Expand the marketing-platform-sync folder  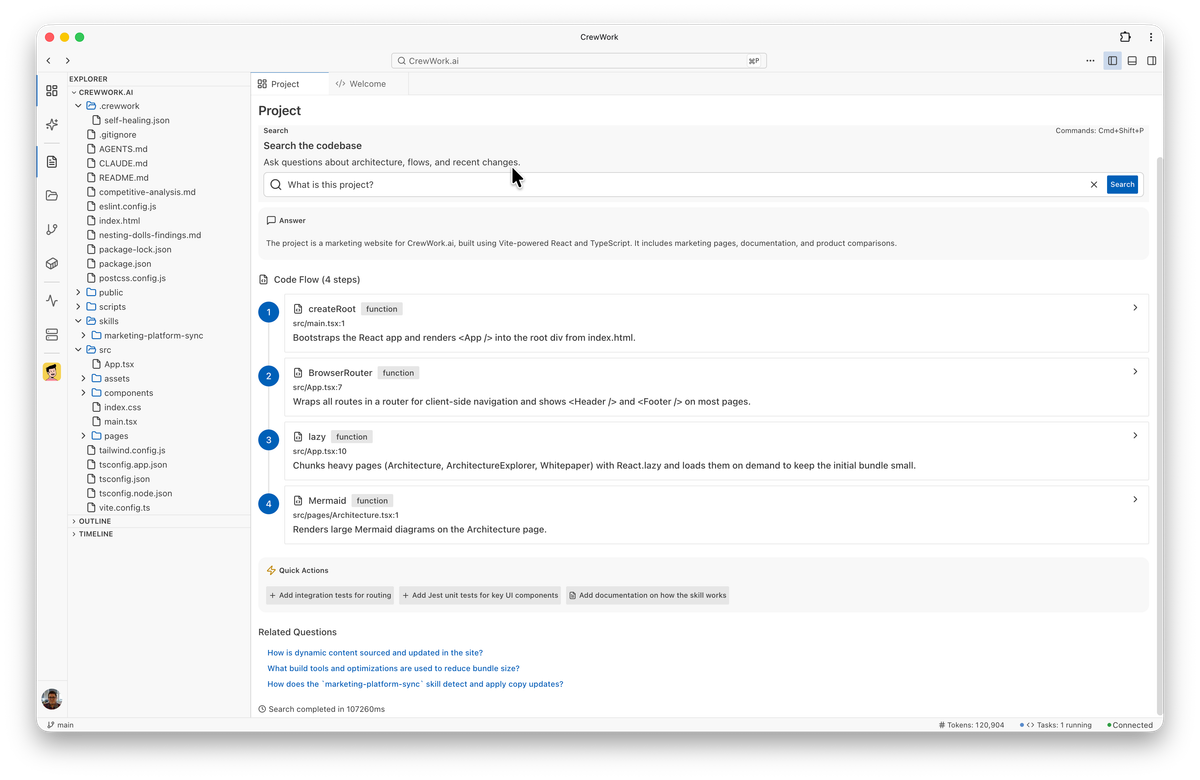coord(84,336)
